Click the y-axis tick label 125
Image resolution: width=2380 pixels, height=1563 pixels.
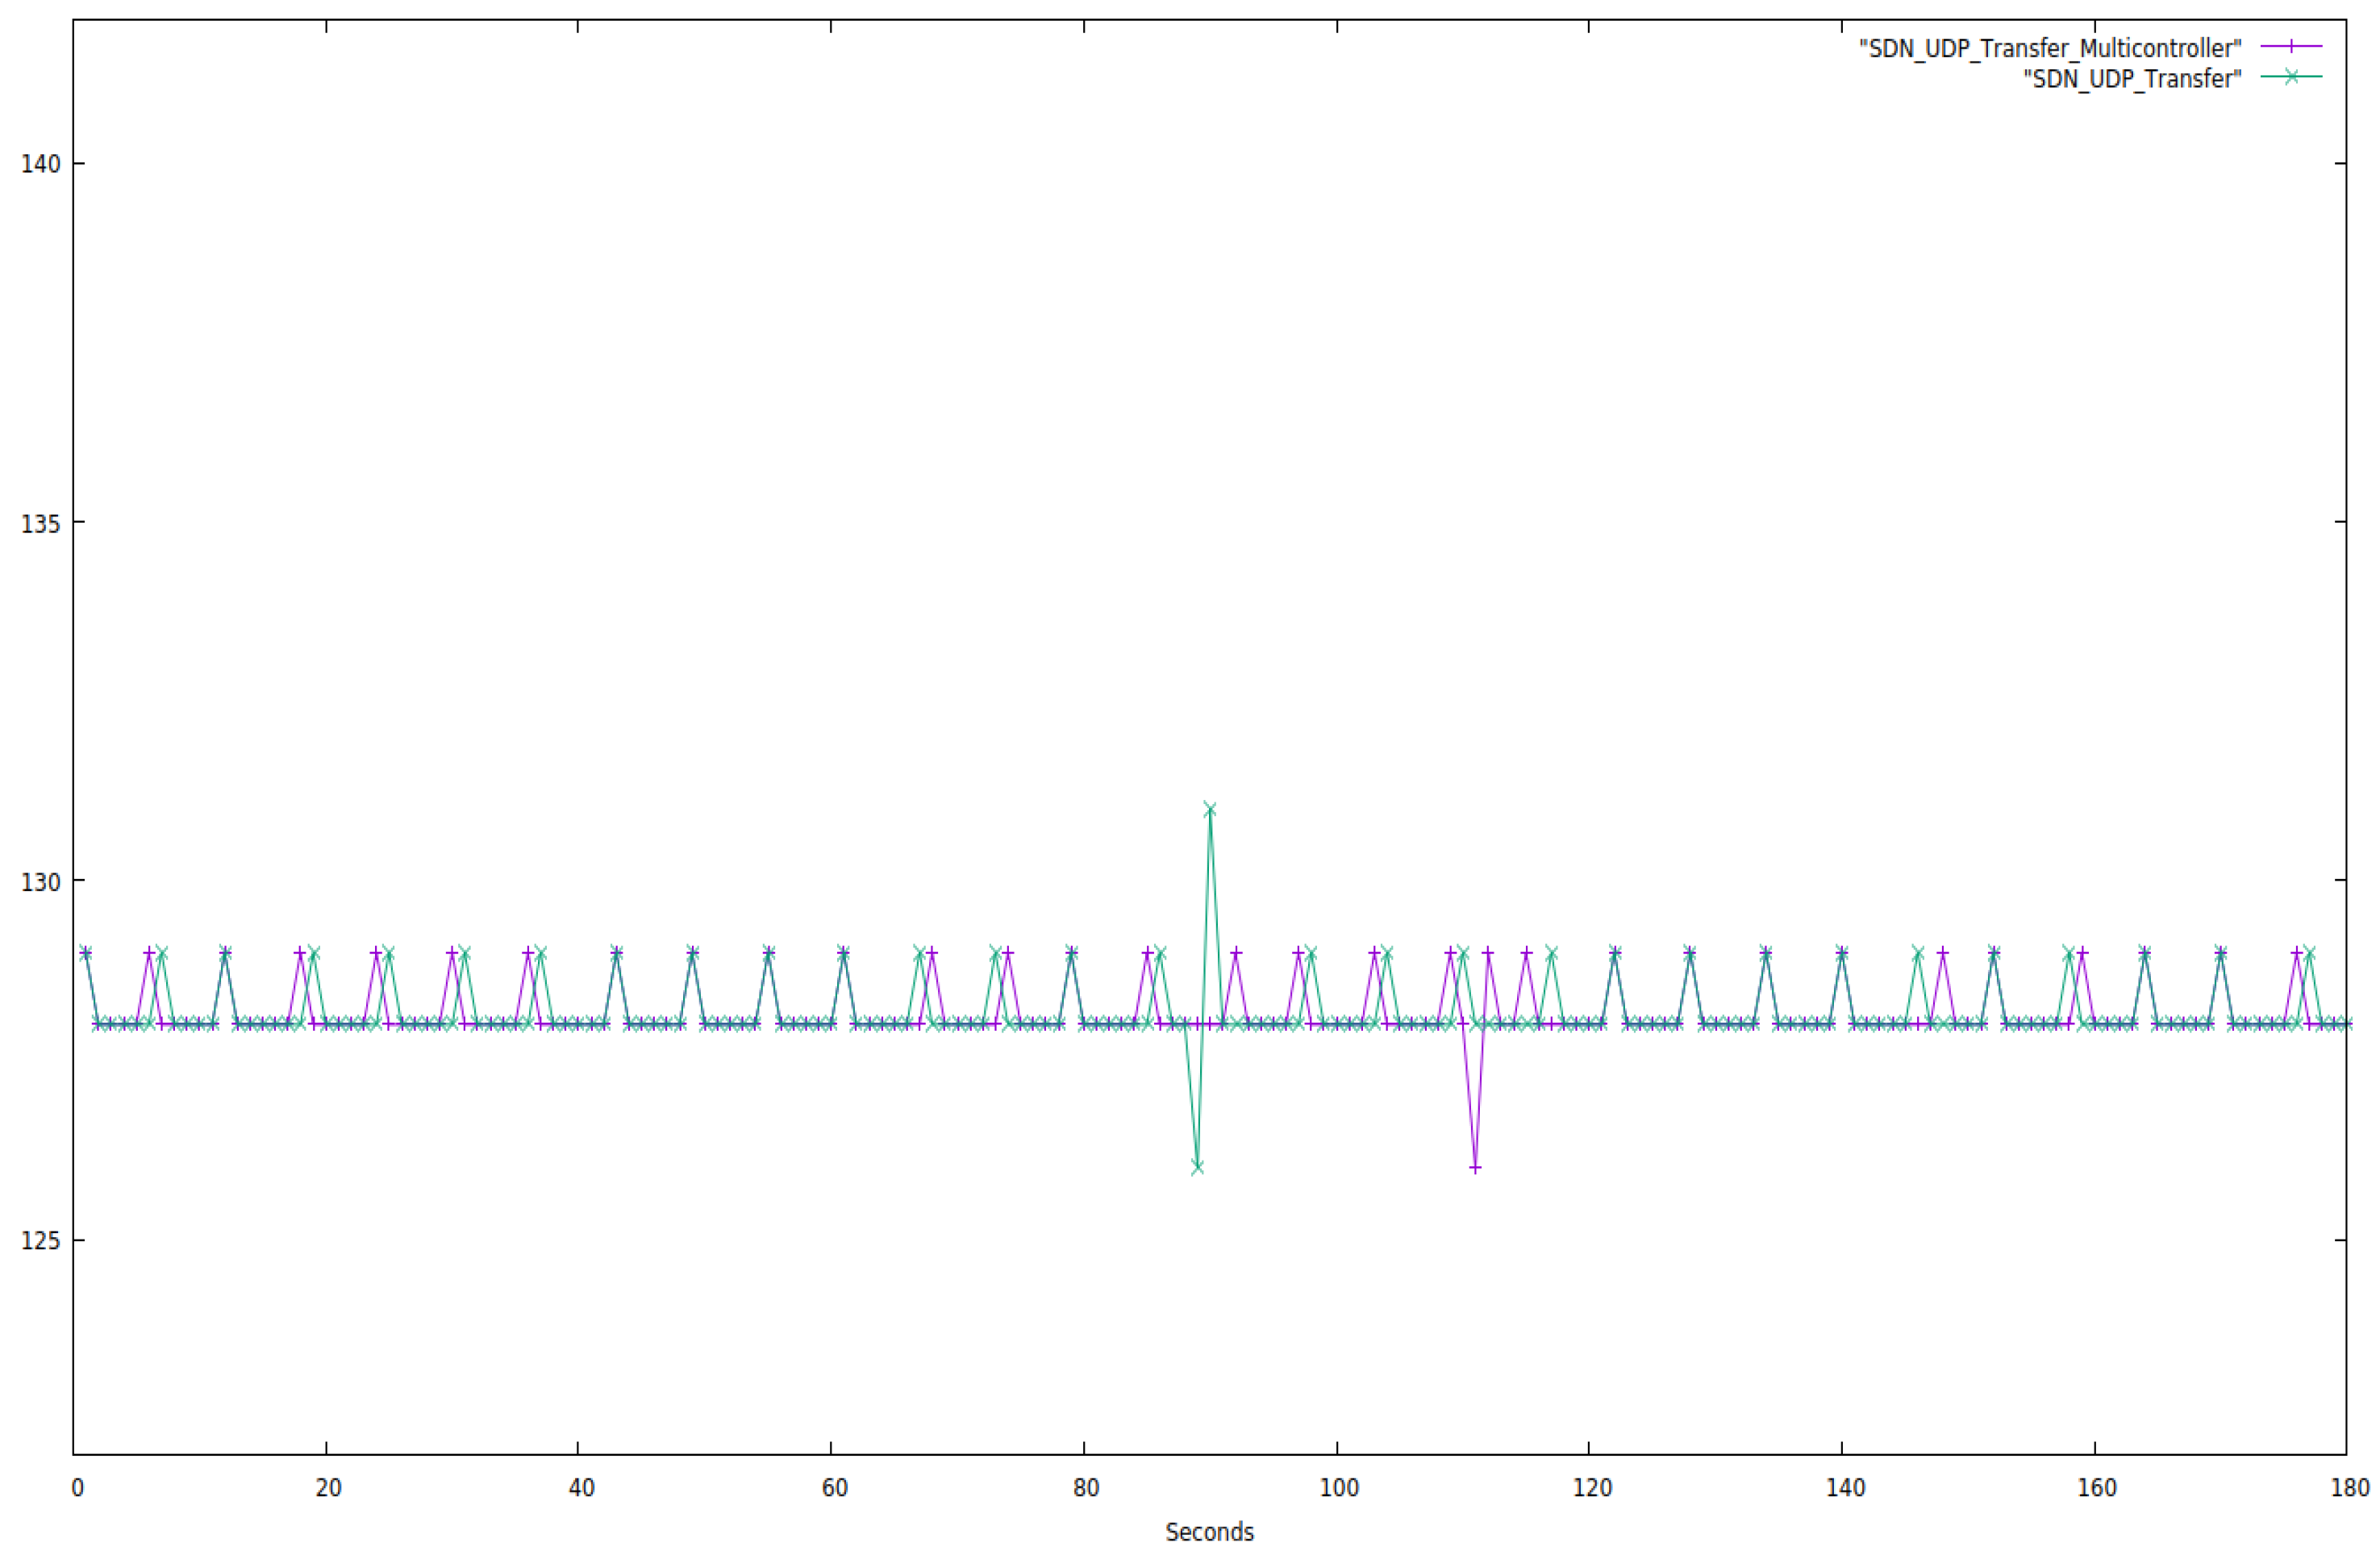40,1241
